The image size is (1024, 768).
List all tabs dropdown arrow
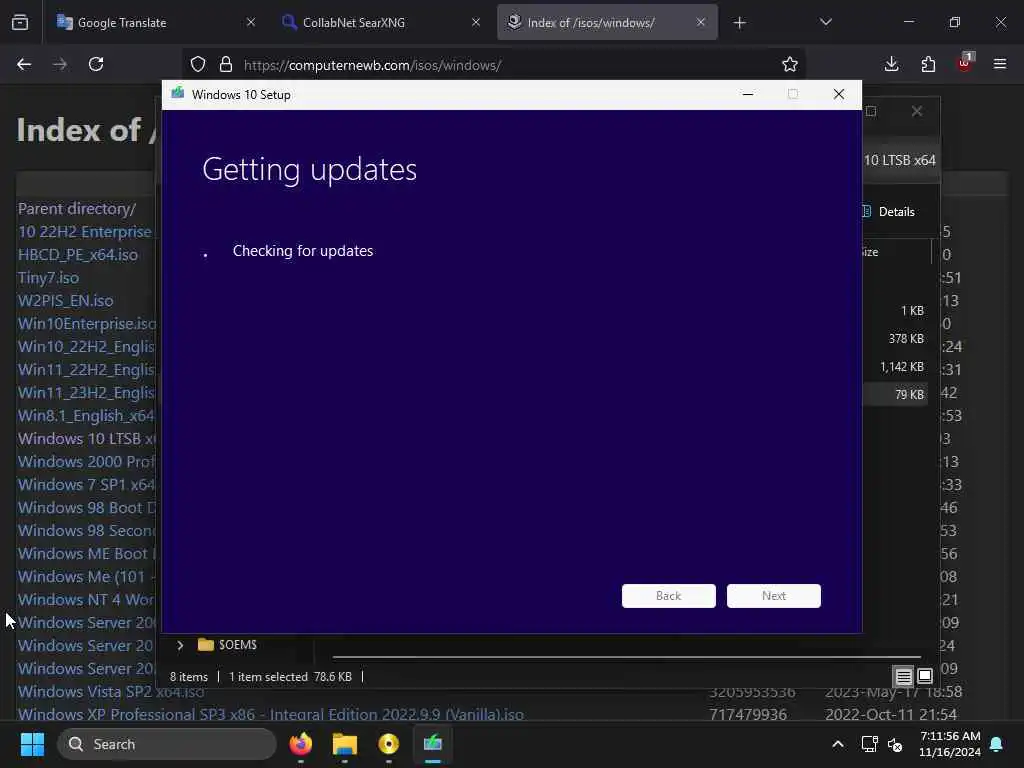825,23
